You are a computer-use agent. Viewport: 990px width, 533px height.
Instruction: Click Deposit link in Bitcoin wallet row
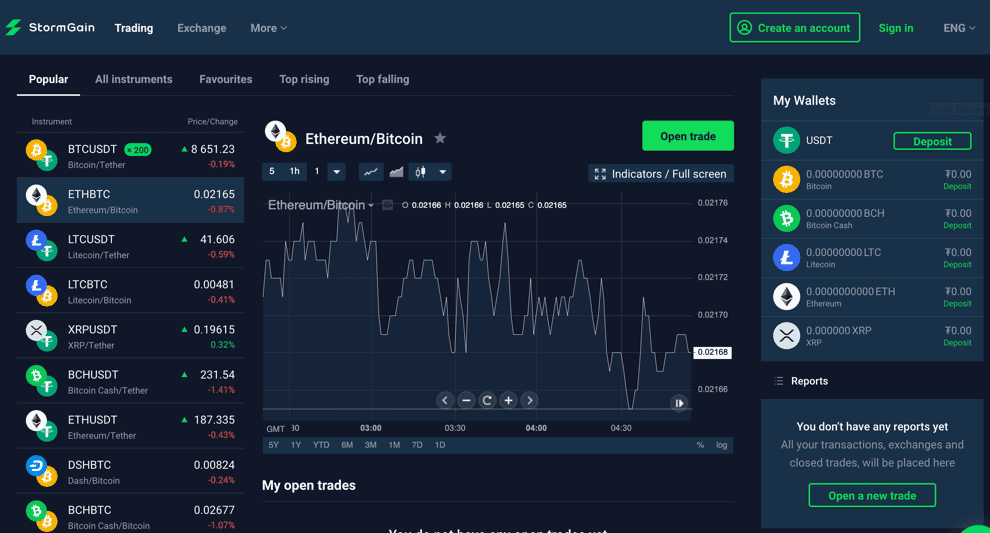point(957,186)
